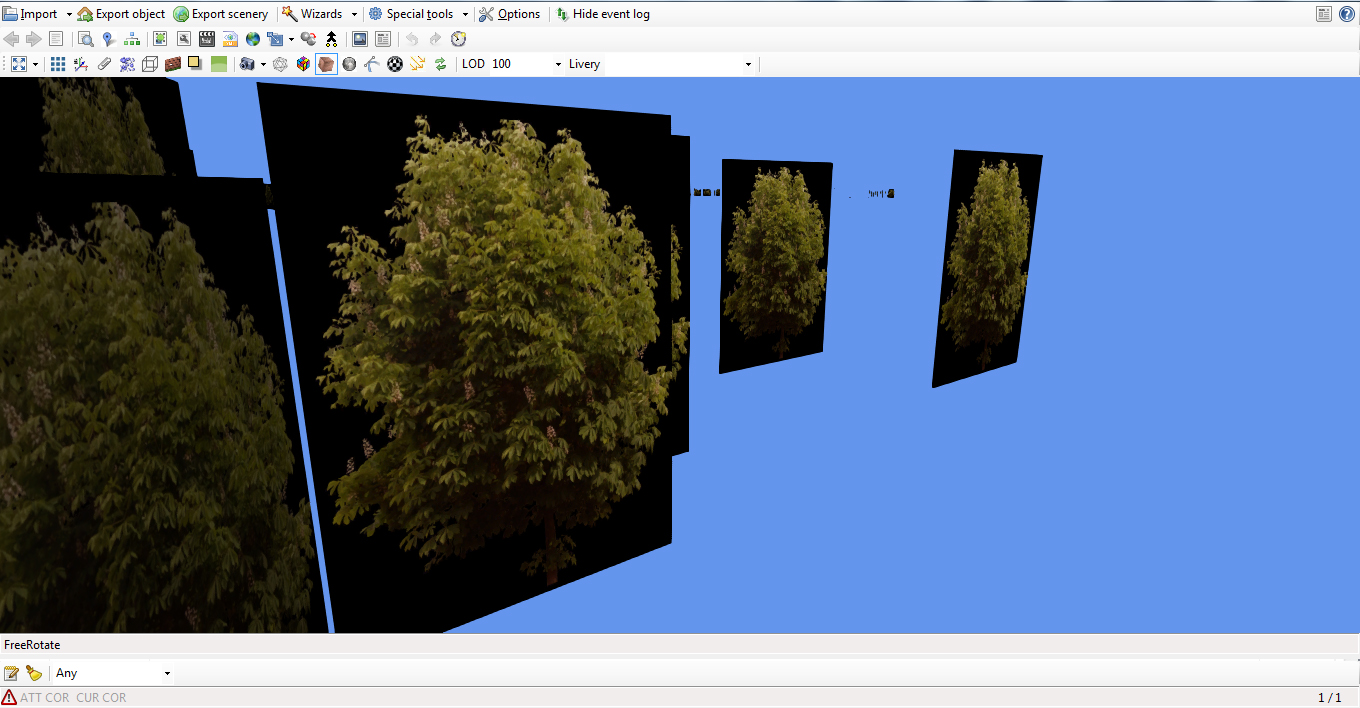The image size is (1360, 708).
Task: Click the hierarchy tree icon
Action: click(132, 39)
